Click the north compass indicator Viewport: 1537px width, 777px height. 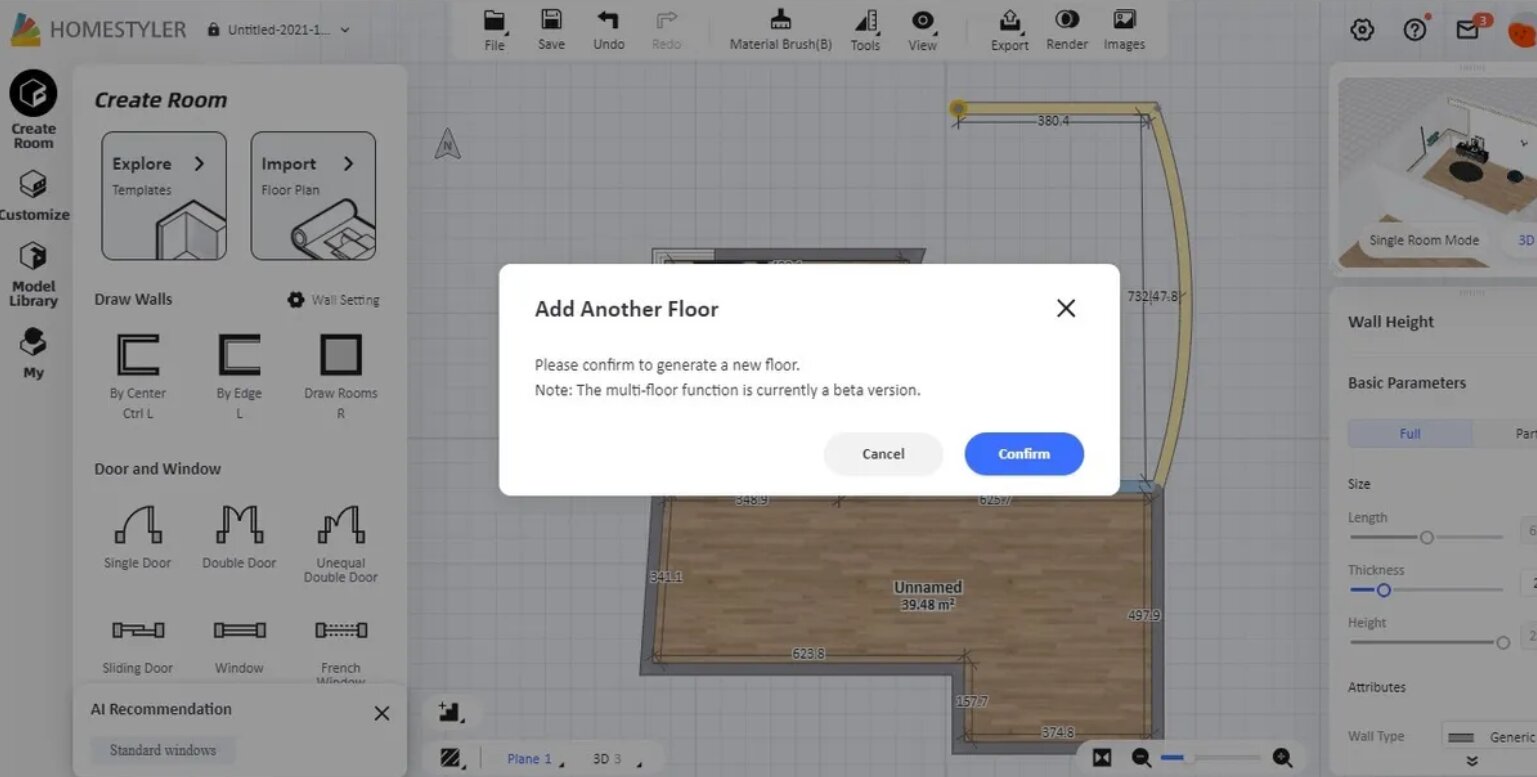pyautogui.click(x=448, y=147)
